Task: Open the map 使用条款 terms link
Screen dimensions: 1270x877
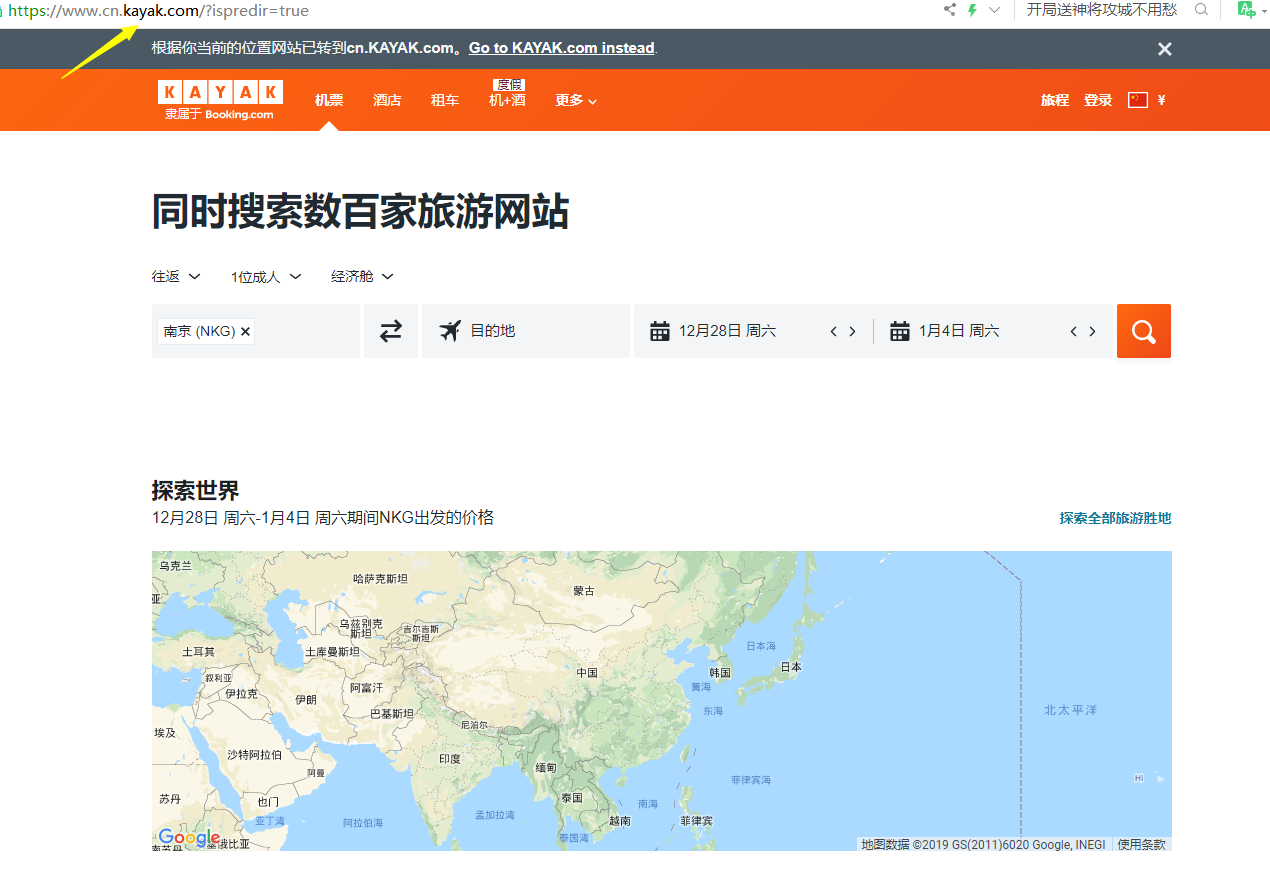Action: pyautogui.click(x=1142, y=845)
